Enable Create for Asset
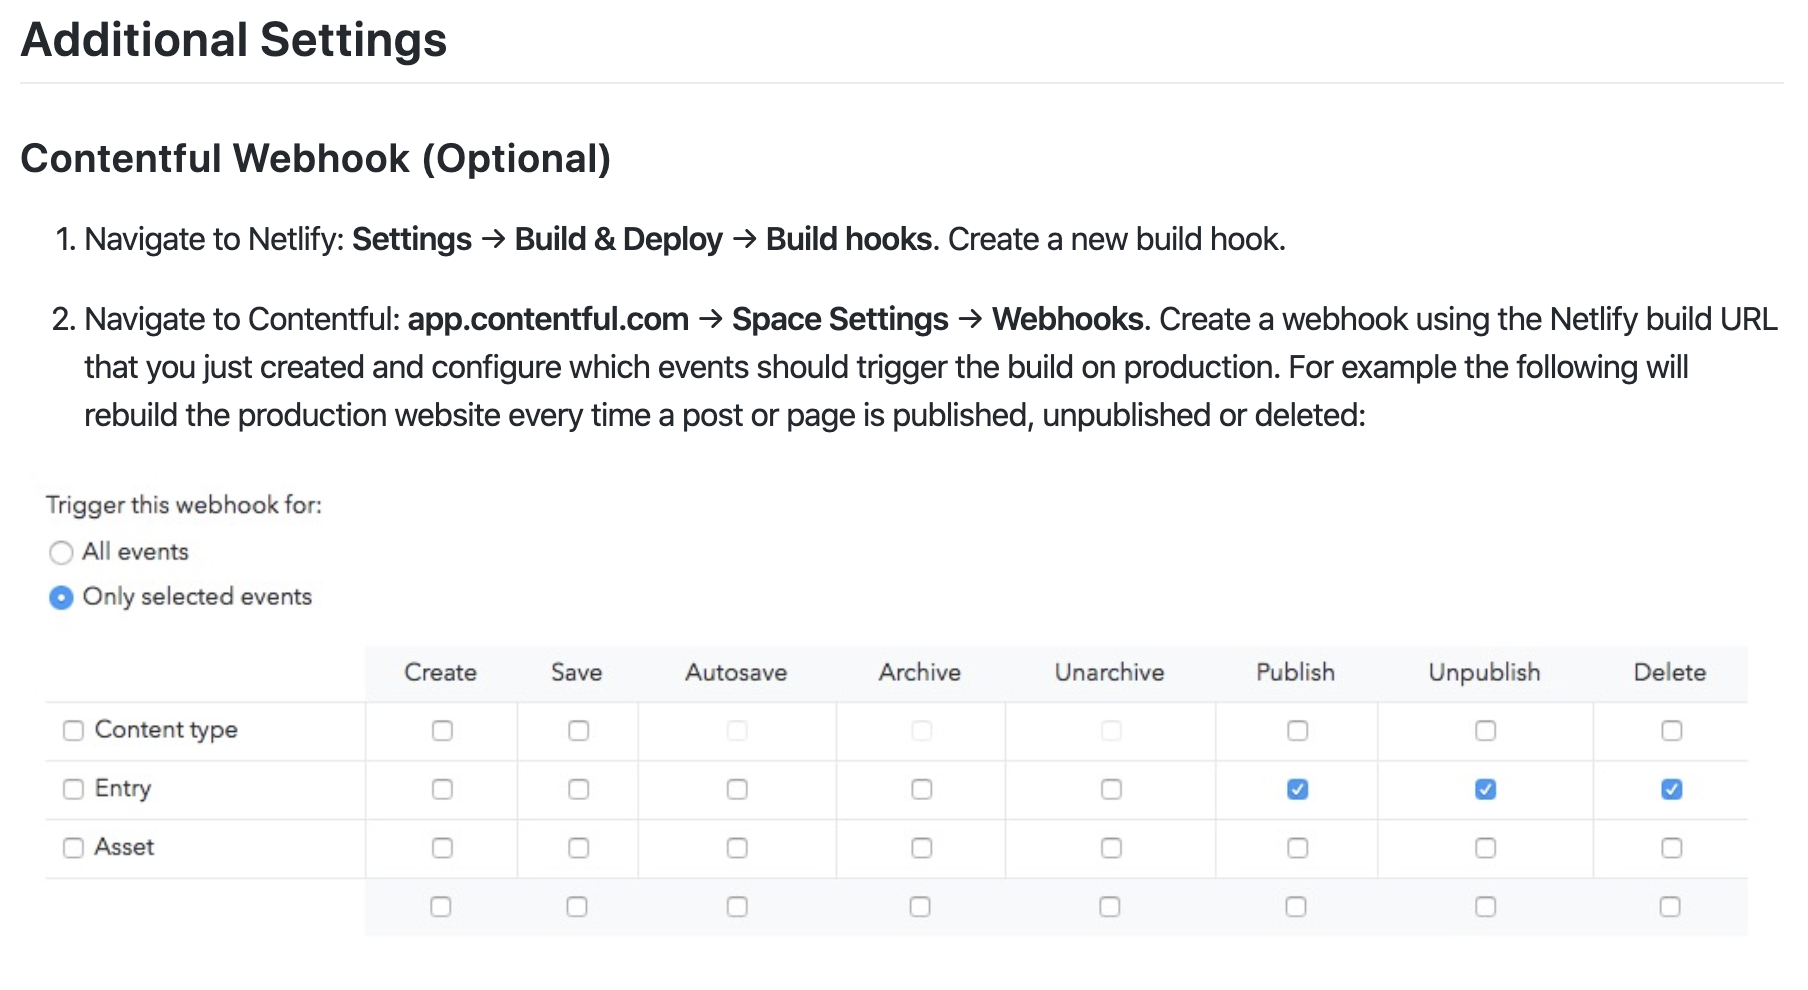This screenshot has width=1808, height=990. point(441,847)
